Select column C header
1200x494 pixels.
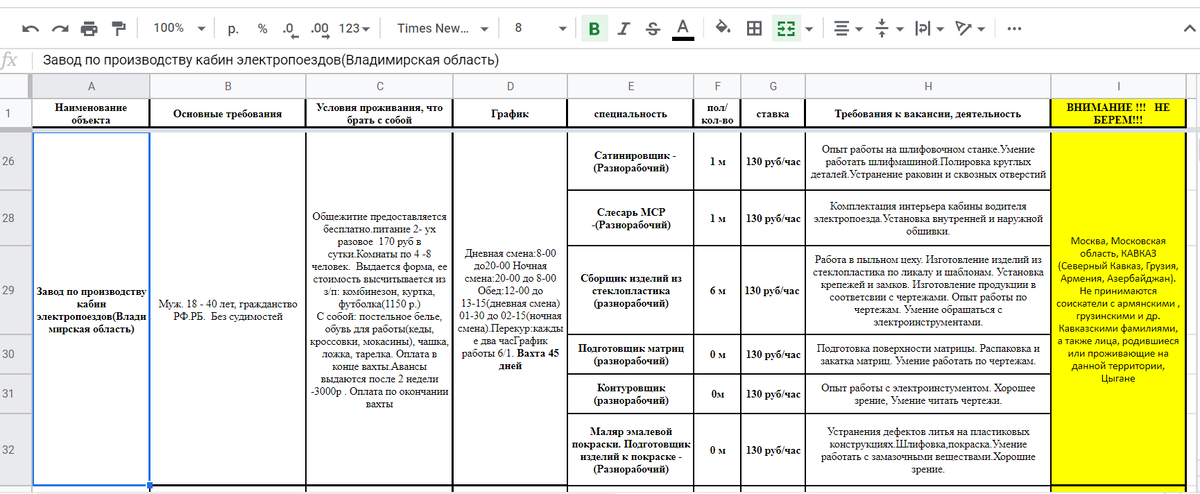tap(379, 86)
